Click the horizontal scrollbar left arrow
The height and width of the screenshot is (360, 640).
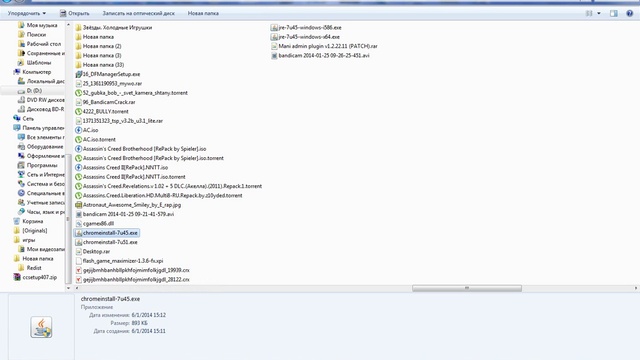tap(77, 288)
